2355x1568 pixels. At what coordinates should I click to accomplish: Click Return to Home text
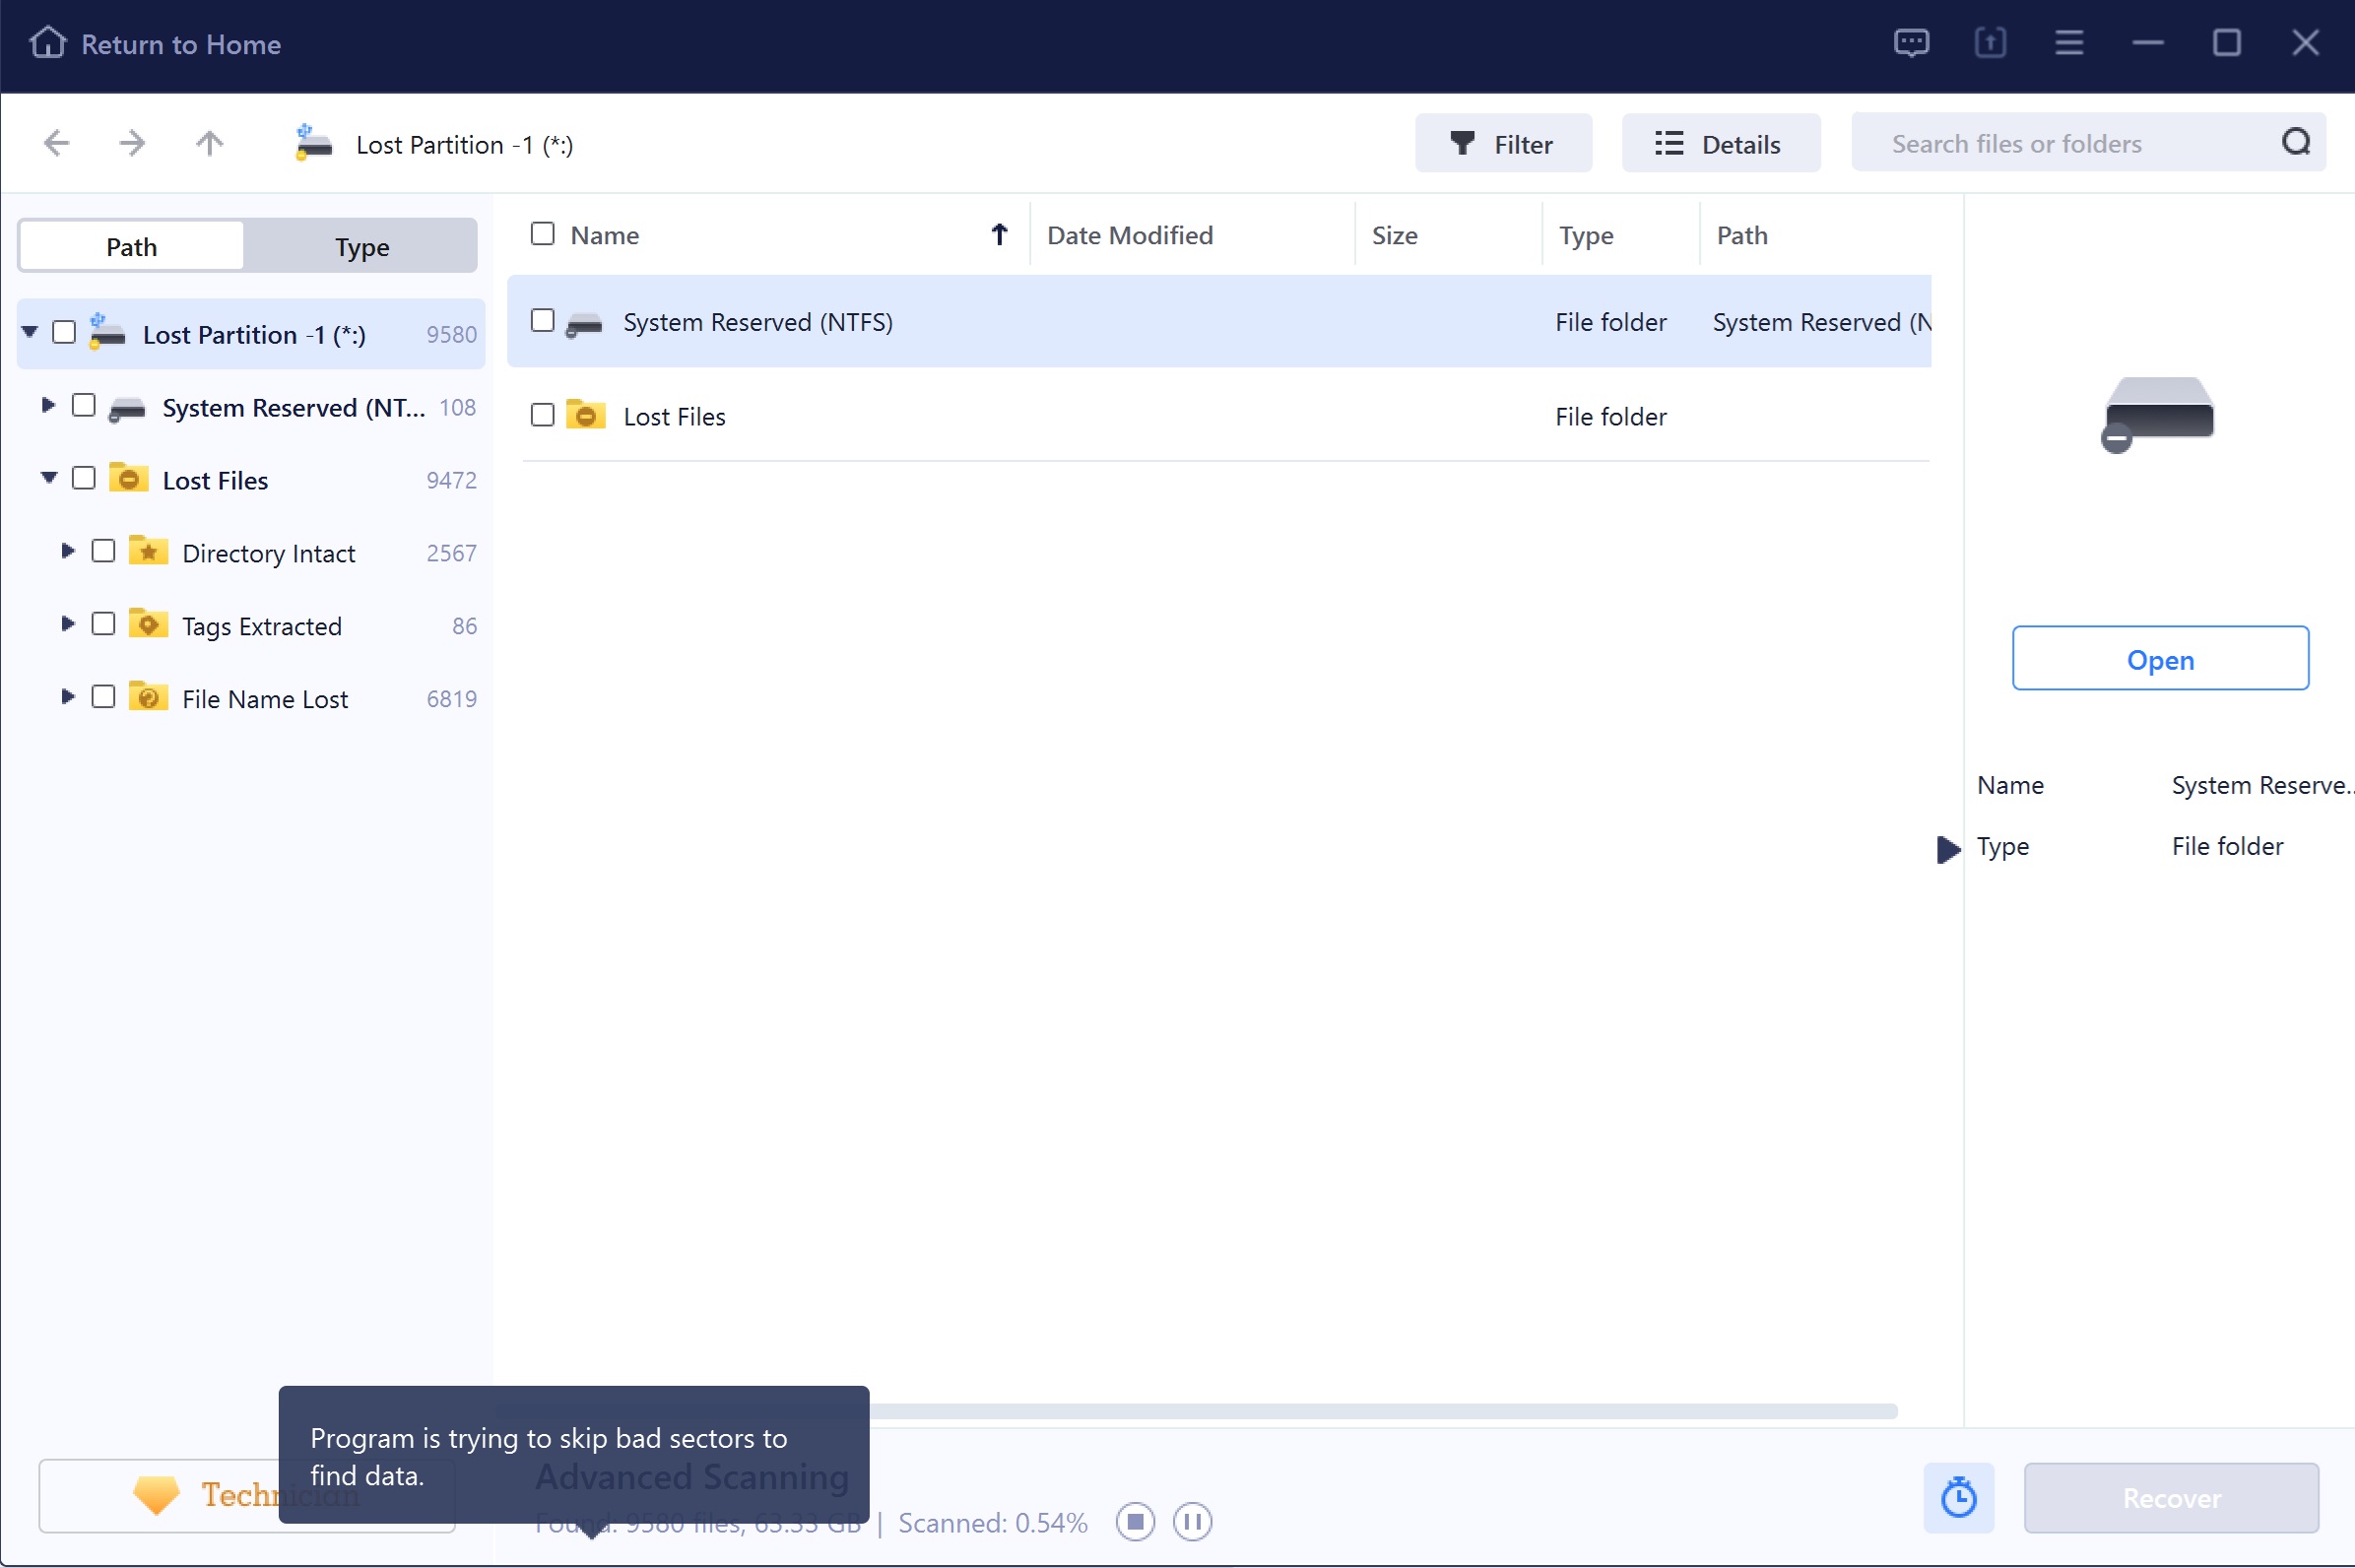pos(181,44)
